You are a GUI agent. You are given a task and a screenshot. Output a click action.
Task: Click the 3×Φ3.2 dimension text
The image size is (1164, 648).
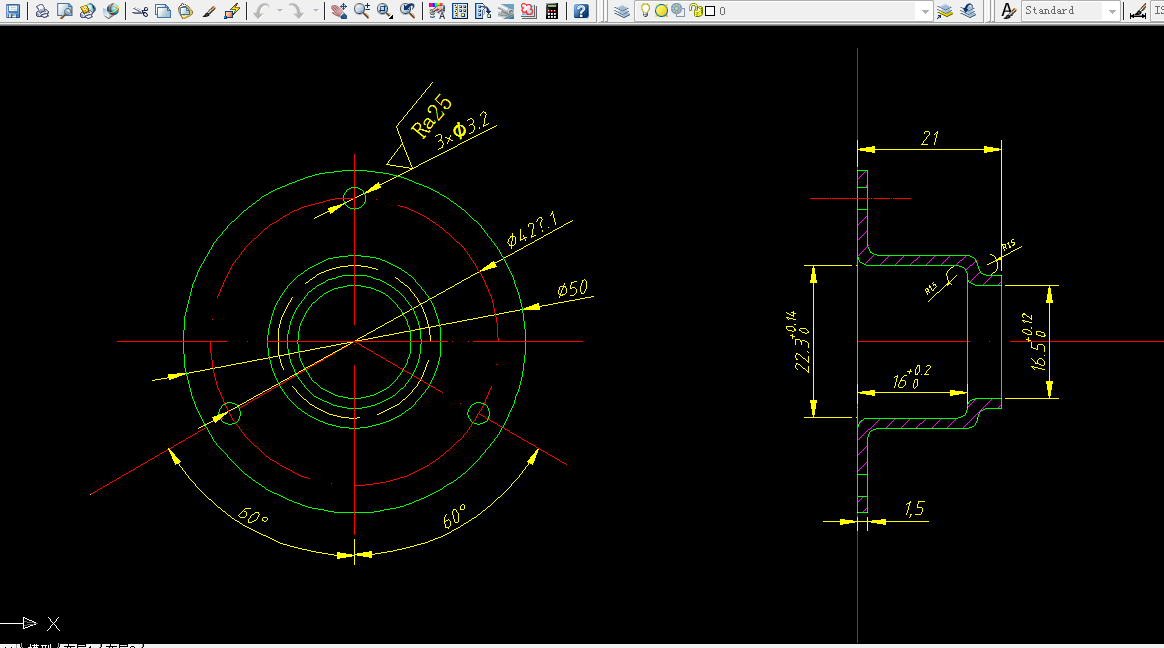point(462,131)
